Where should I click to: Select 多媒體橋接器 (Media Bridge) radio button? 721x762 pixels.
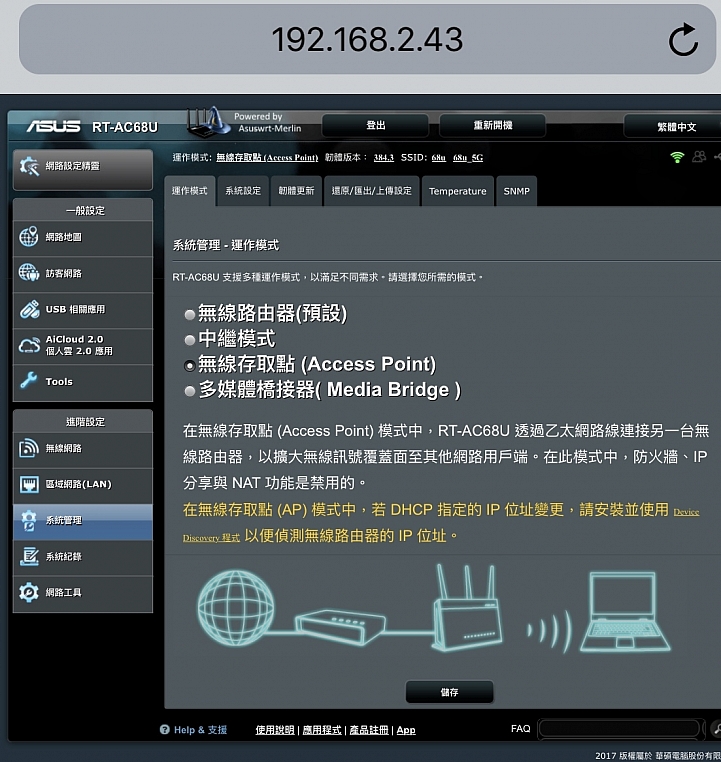tap(190, 391)
